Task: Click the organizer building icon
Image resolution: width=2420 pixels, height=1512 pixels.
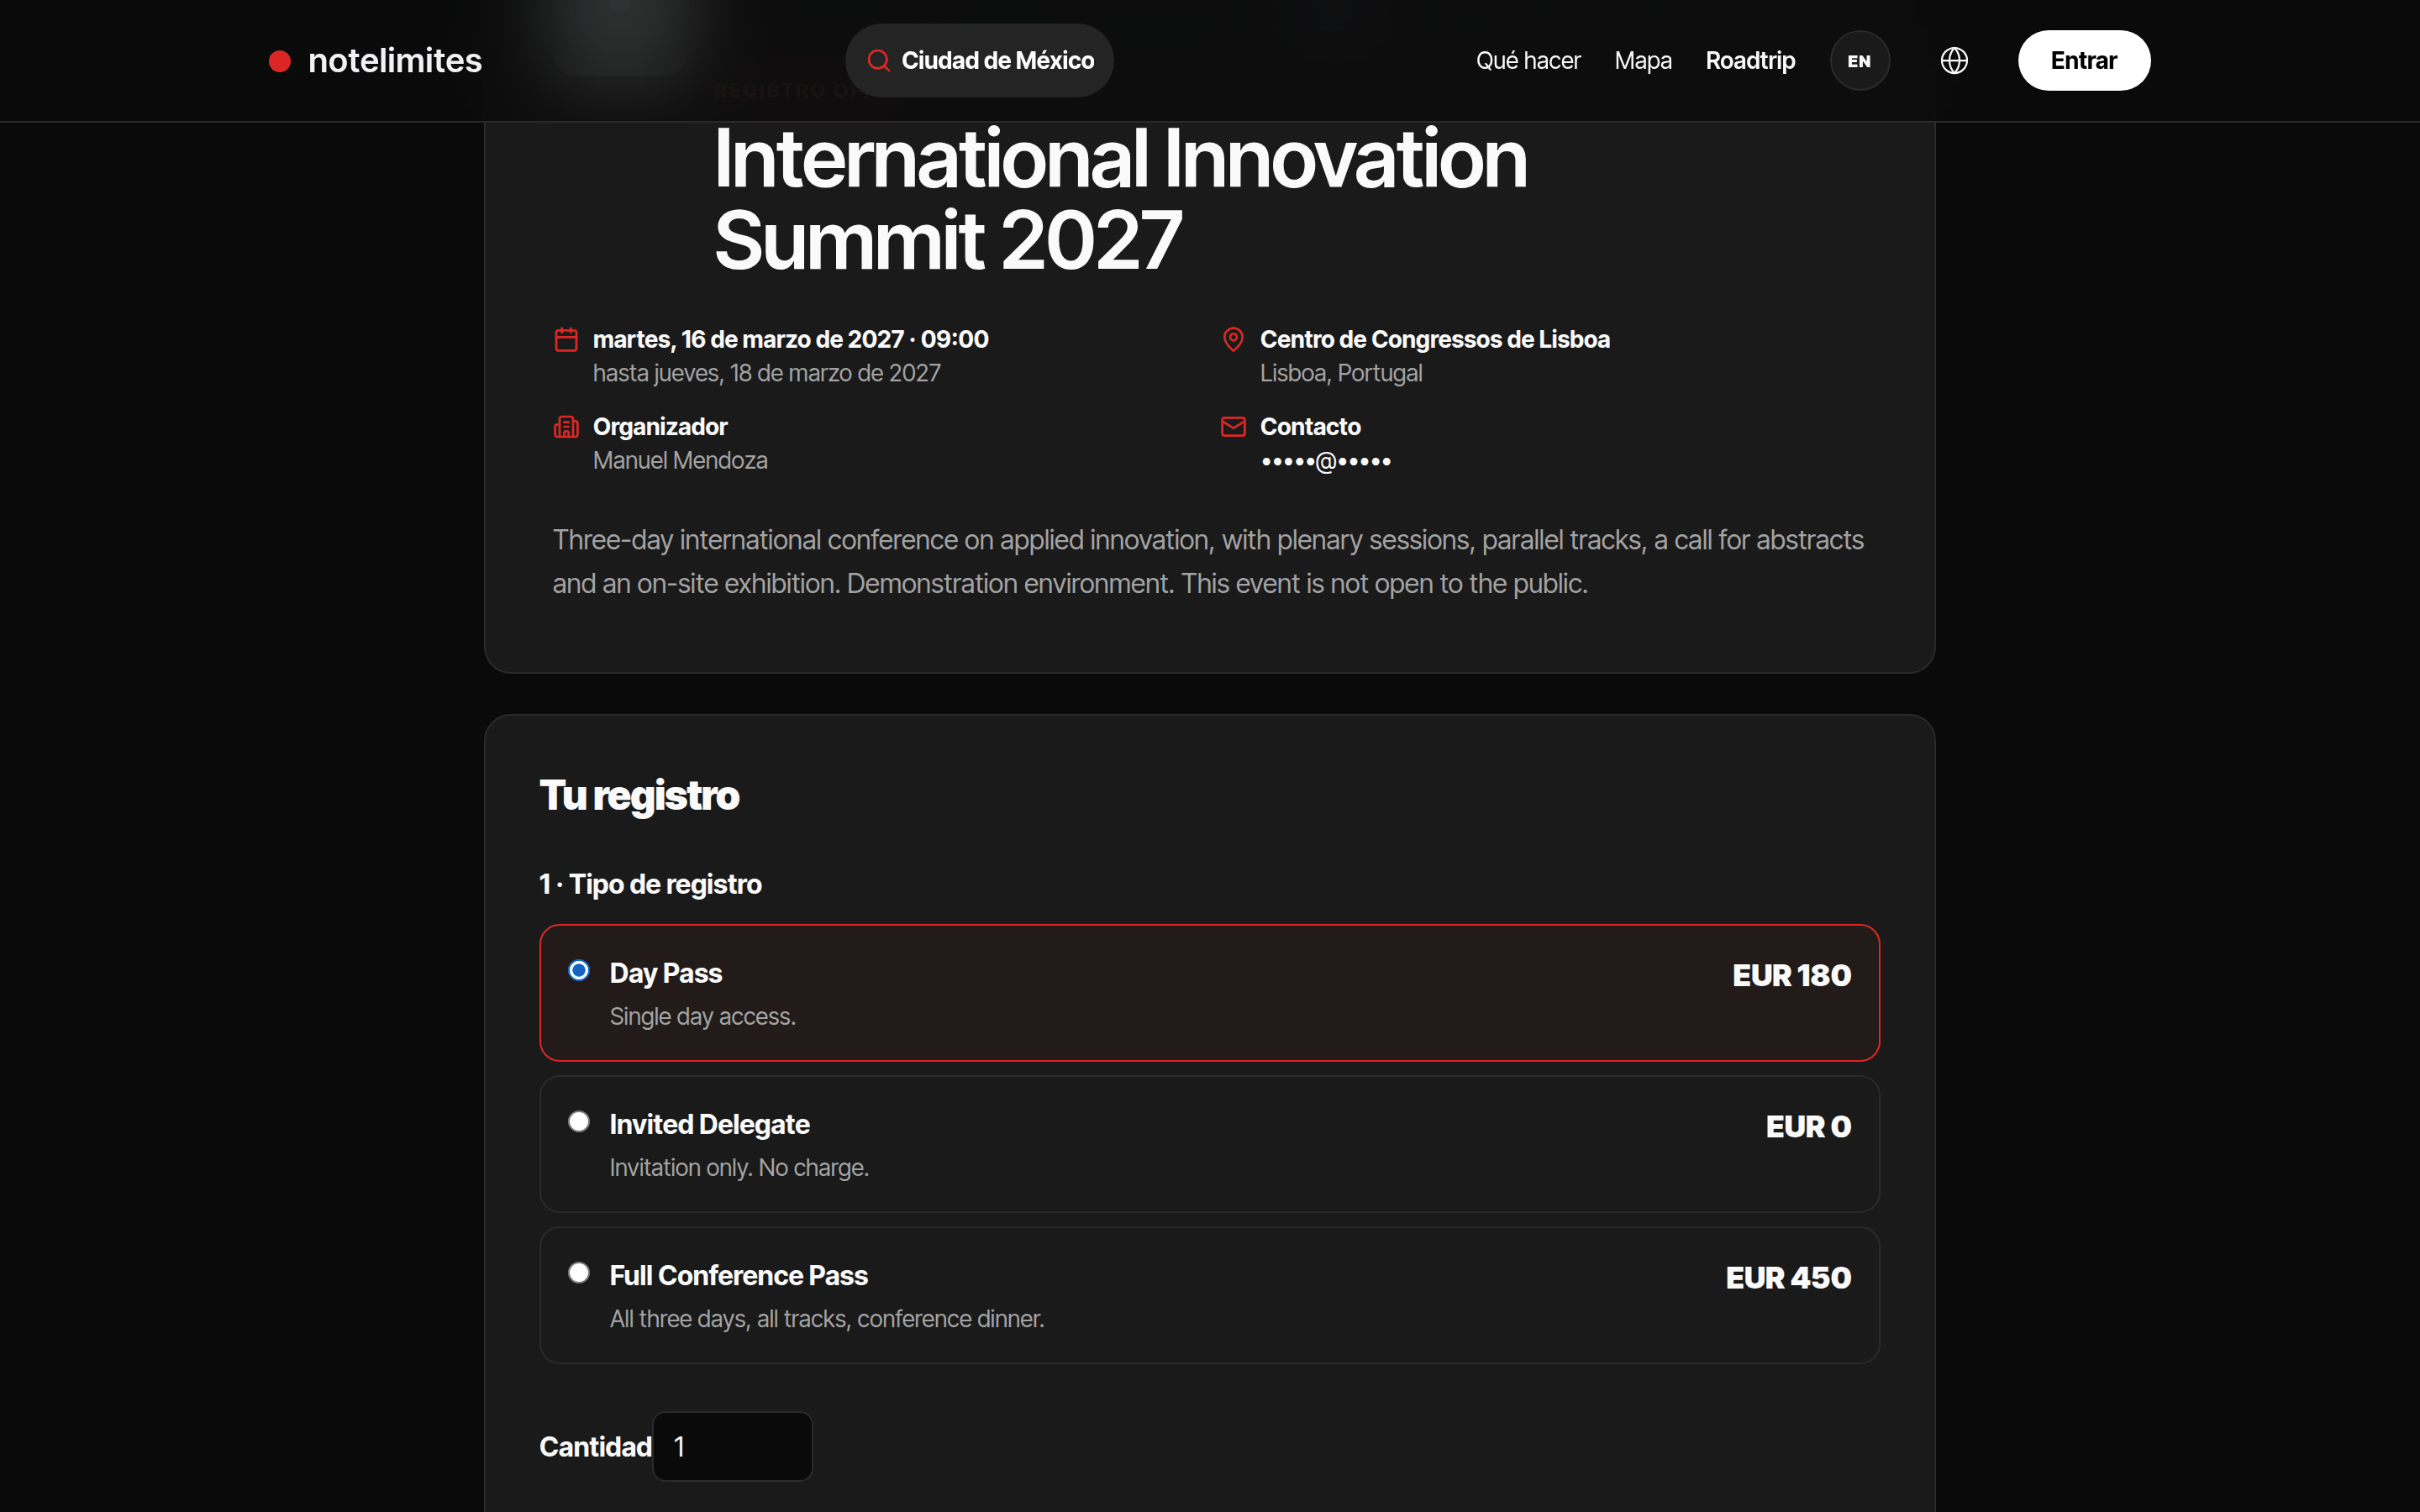Action: (566, 427)
